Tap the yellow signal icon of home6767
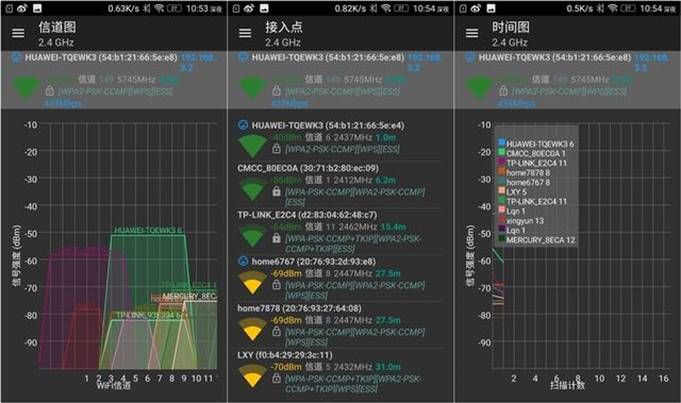681x403 pixels. coord(252,282)
